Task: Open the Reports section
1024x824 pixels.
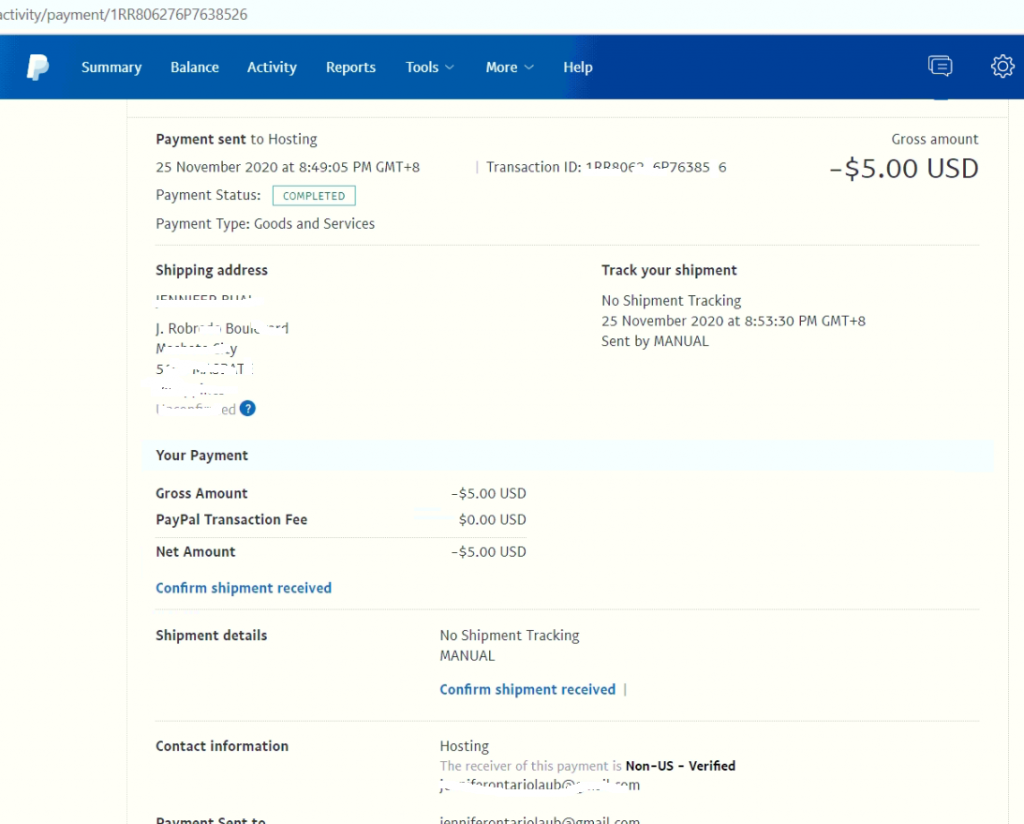Action: [351, 67]
